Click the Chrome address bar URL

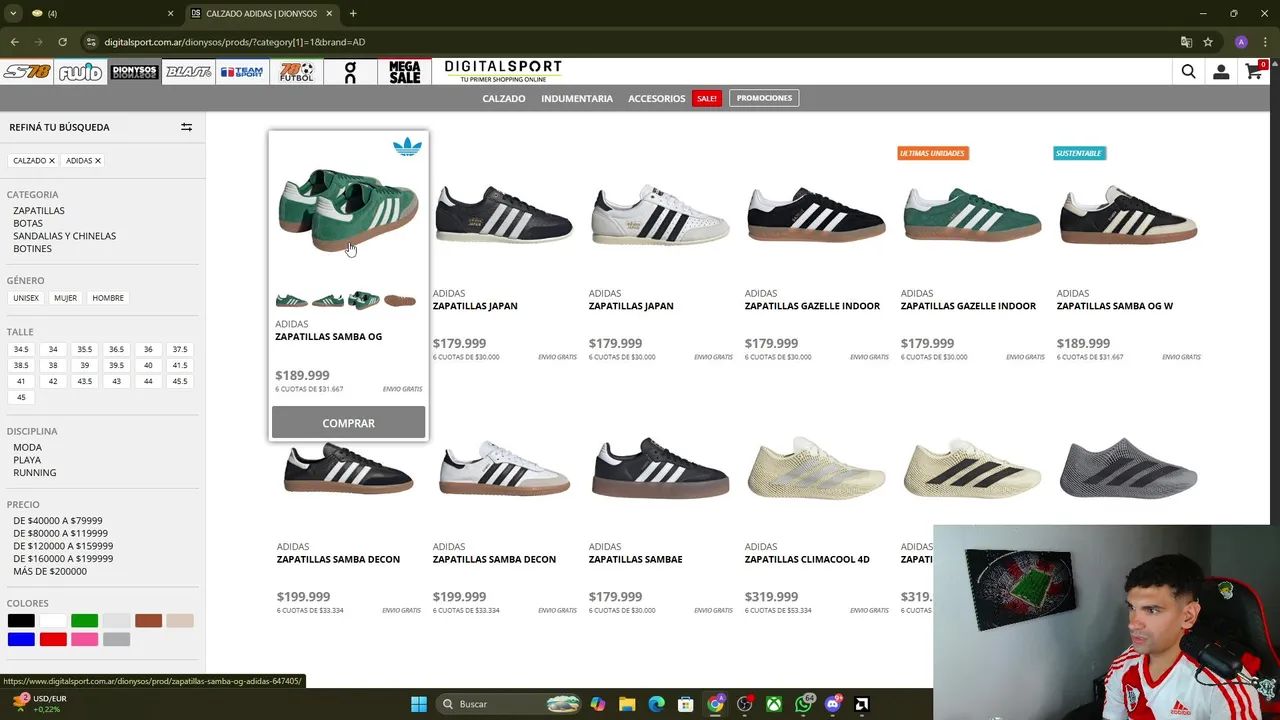coord(235,42)
